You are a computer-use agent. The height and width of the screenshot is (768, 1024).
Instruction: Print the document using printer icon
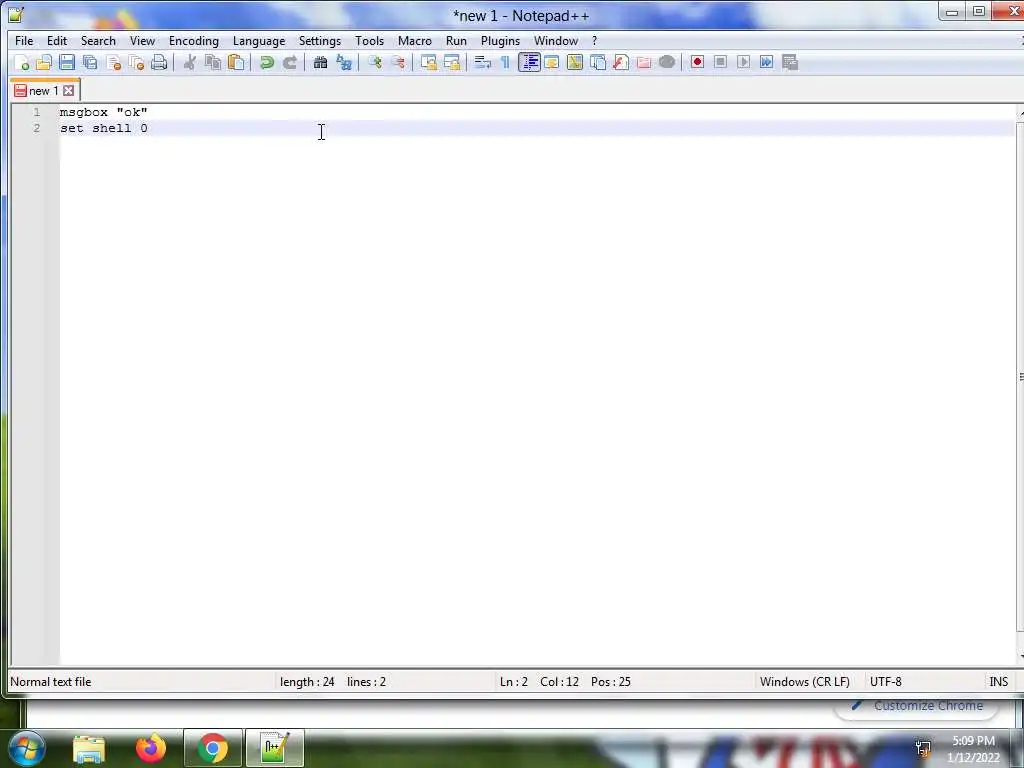(x=159, y=63)
